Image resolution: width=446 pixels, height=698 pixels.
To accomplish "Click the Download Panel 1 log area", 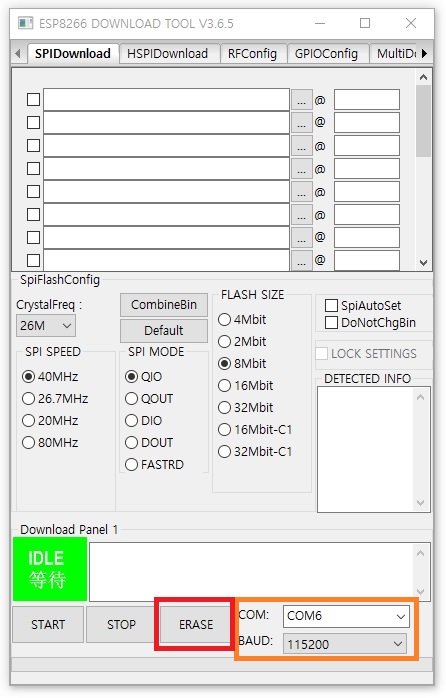I will click(x=252, y=572).
